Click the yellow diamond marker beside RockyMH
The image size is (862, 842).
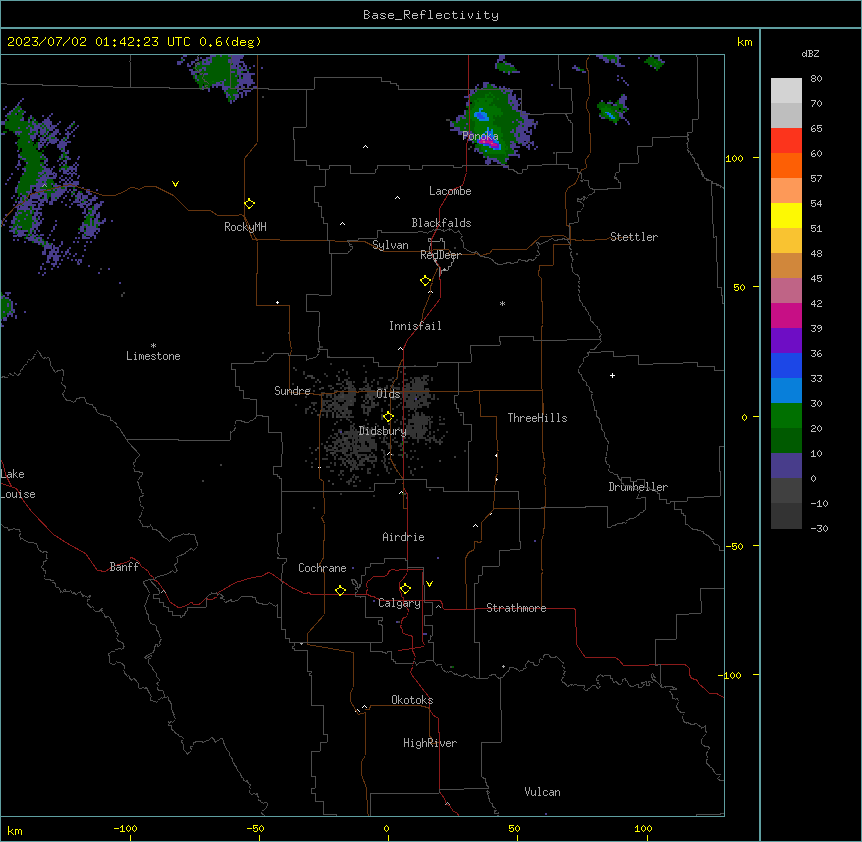point(250,204)
